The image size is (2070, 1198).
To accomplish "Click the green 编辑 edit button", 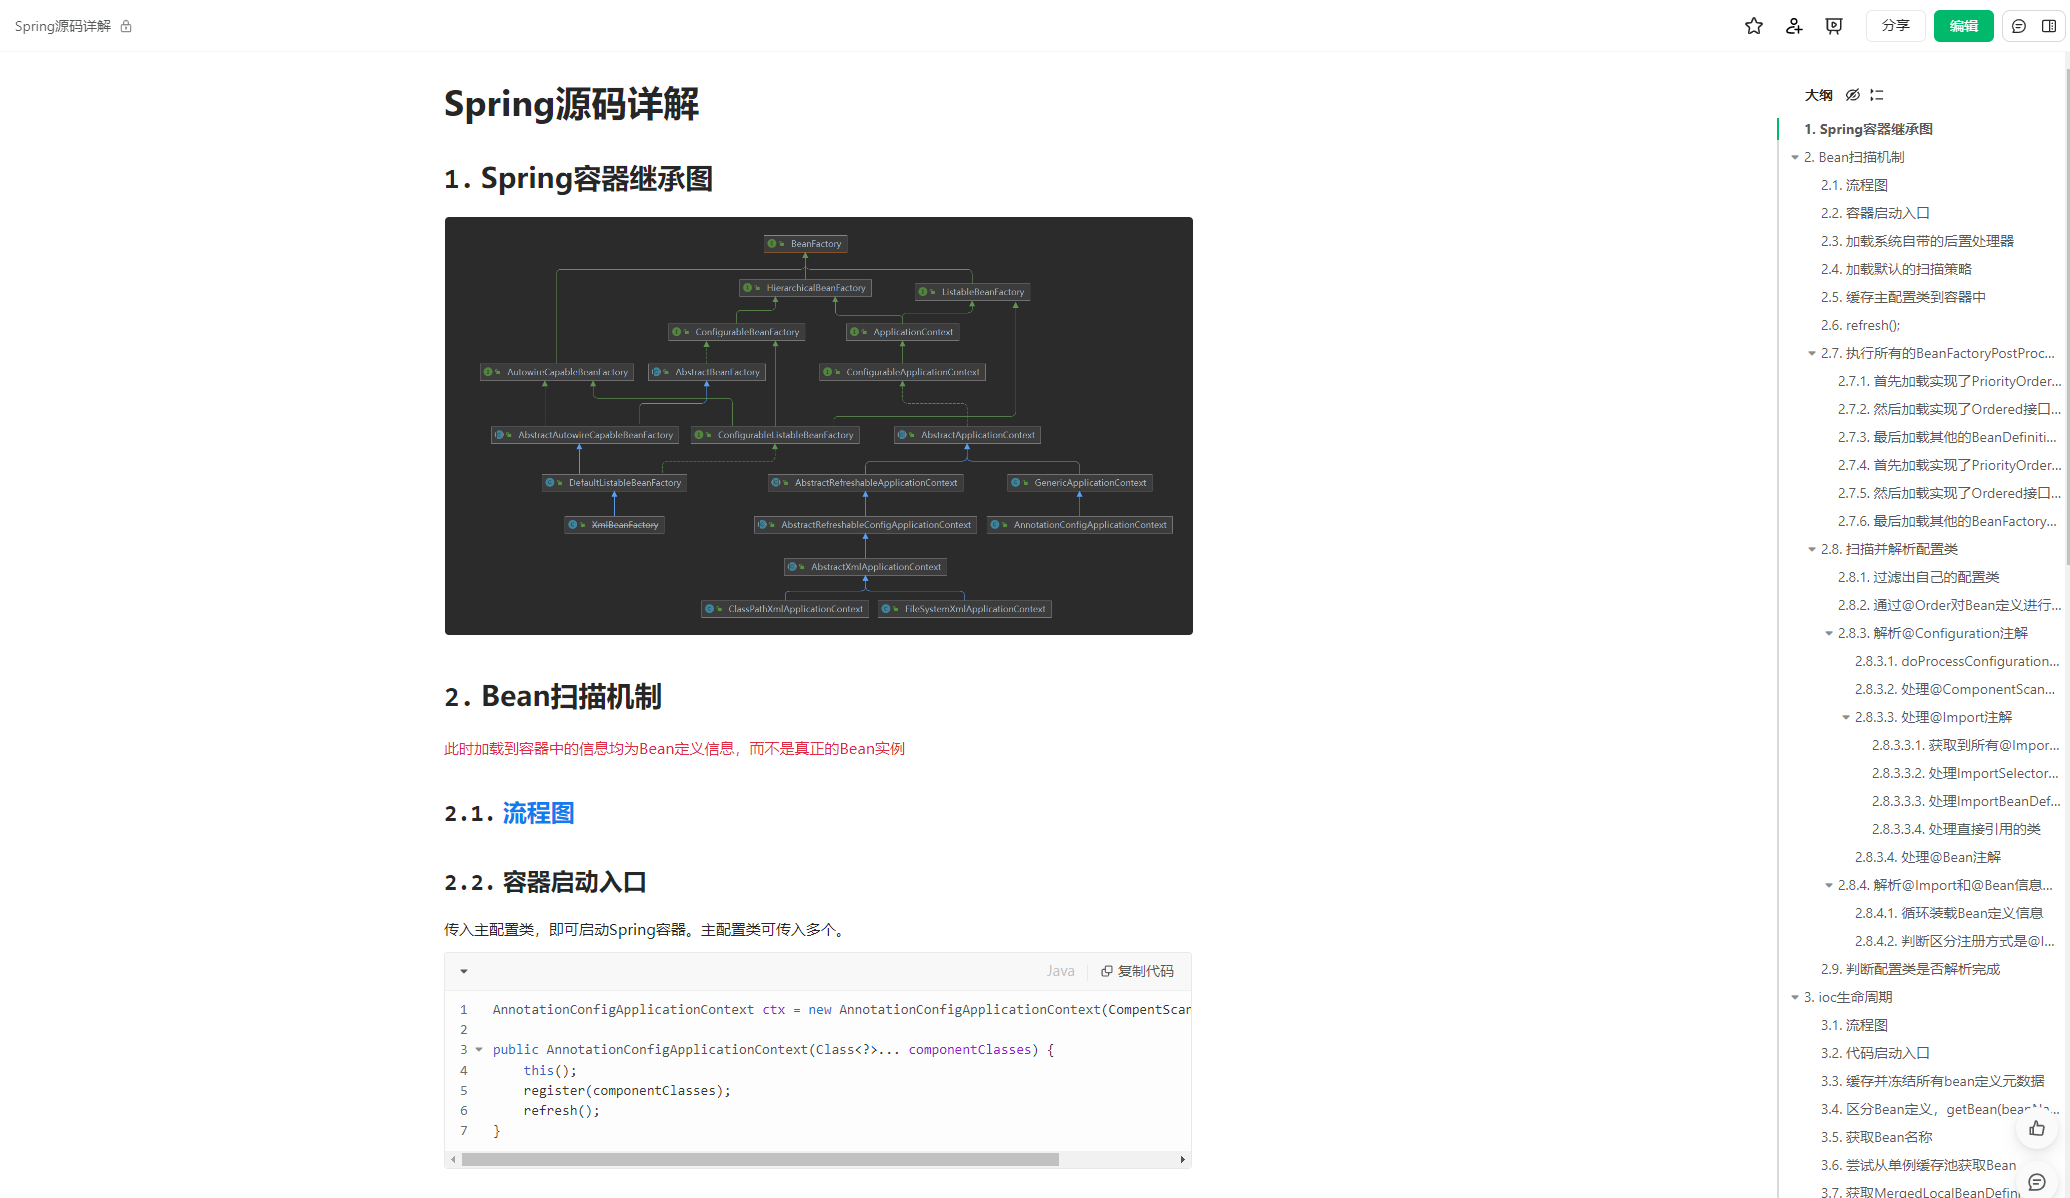I will click(1963, 26).
